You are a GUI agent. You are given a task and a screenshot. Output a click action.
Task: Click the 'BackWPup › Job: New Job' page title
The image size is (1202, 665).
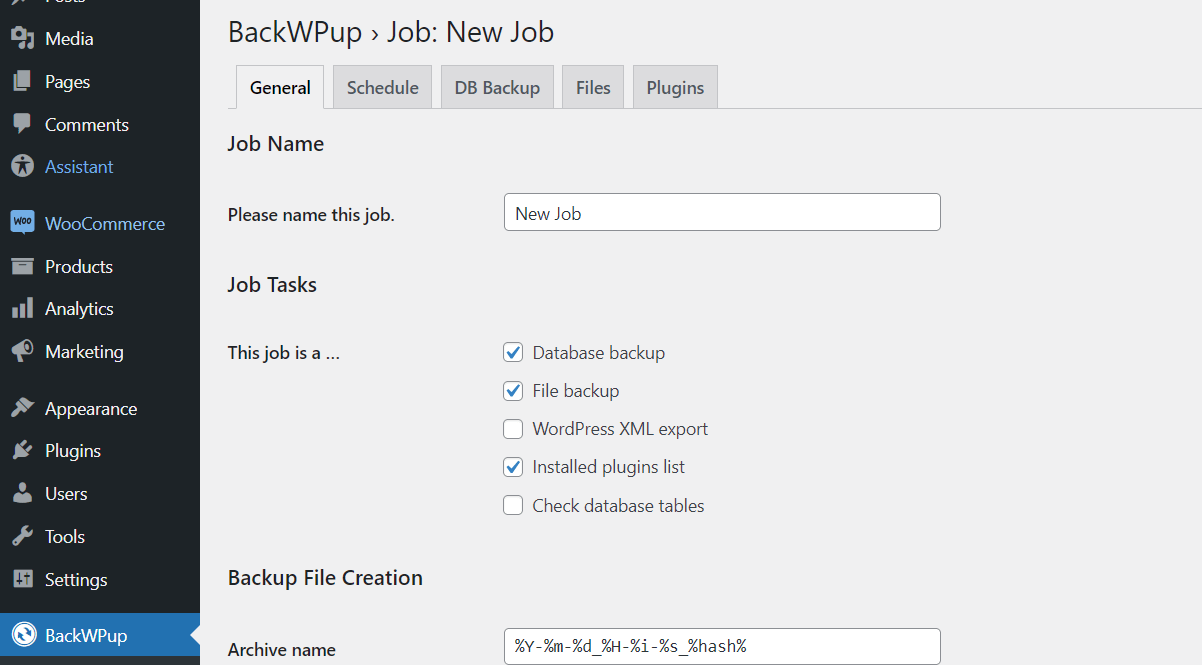tap(391, 32)
